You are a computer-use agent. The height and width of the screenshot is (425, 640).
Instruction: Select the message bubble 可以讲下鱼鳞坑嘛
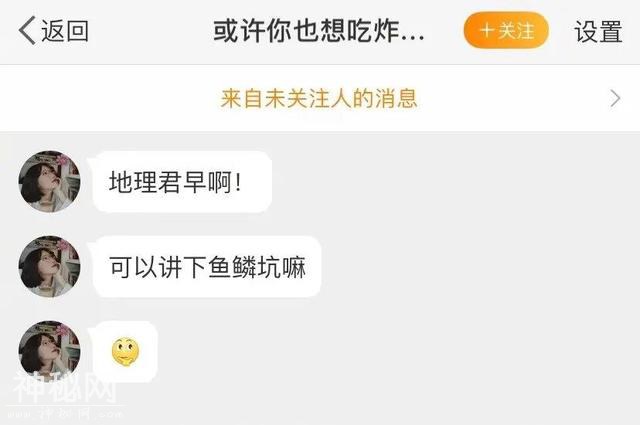coord(207,267)
